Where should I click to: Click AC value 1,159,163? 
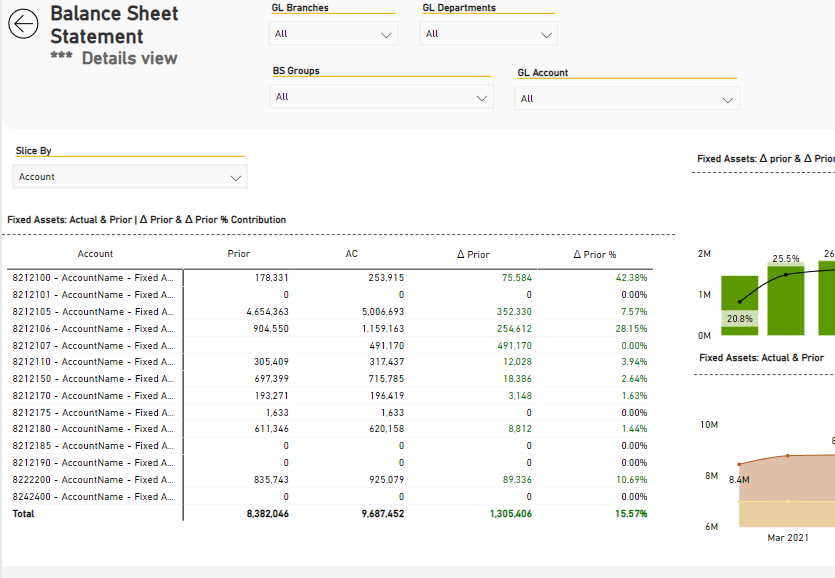coord(383,329)
